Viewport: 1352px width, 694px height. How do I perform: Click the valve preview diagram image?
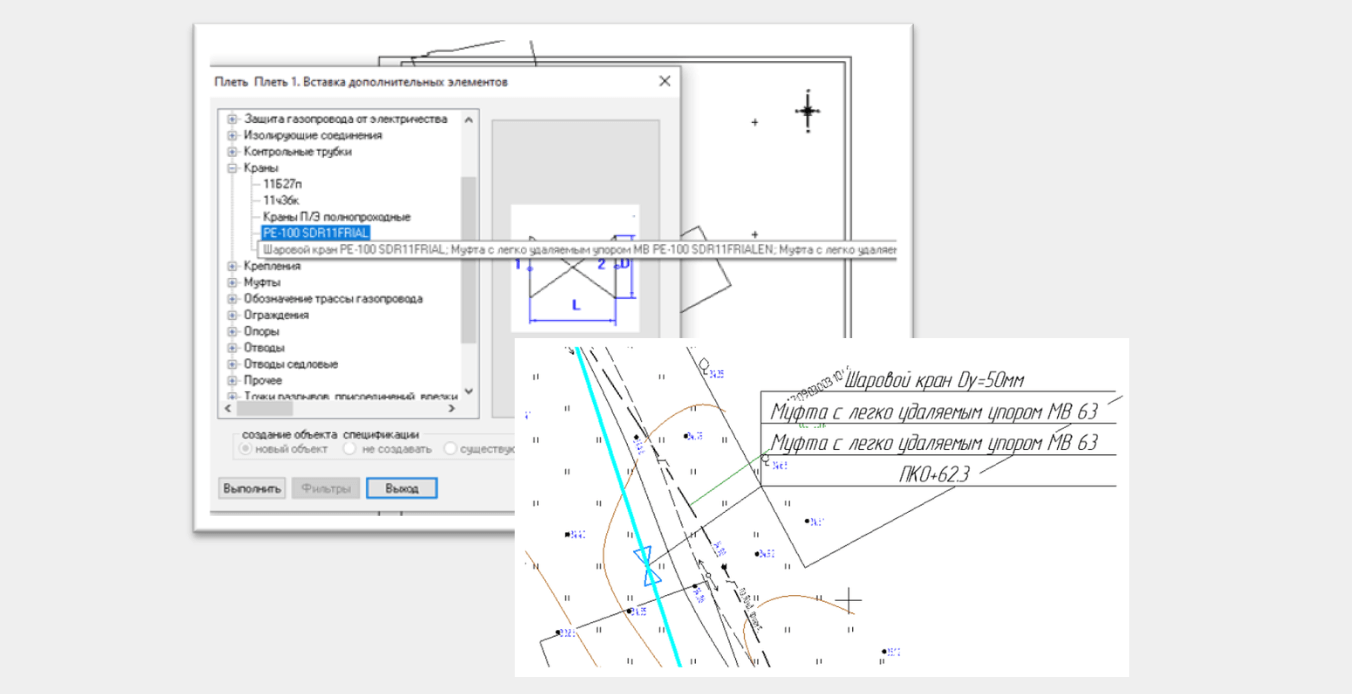pos(574,268)
